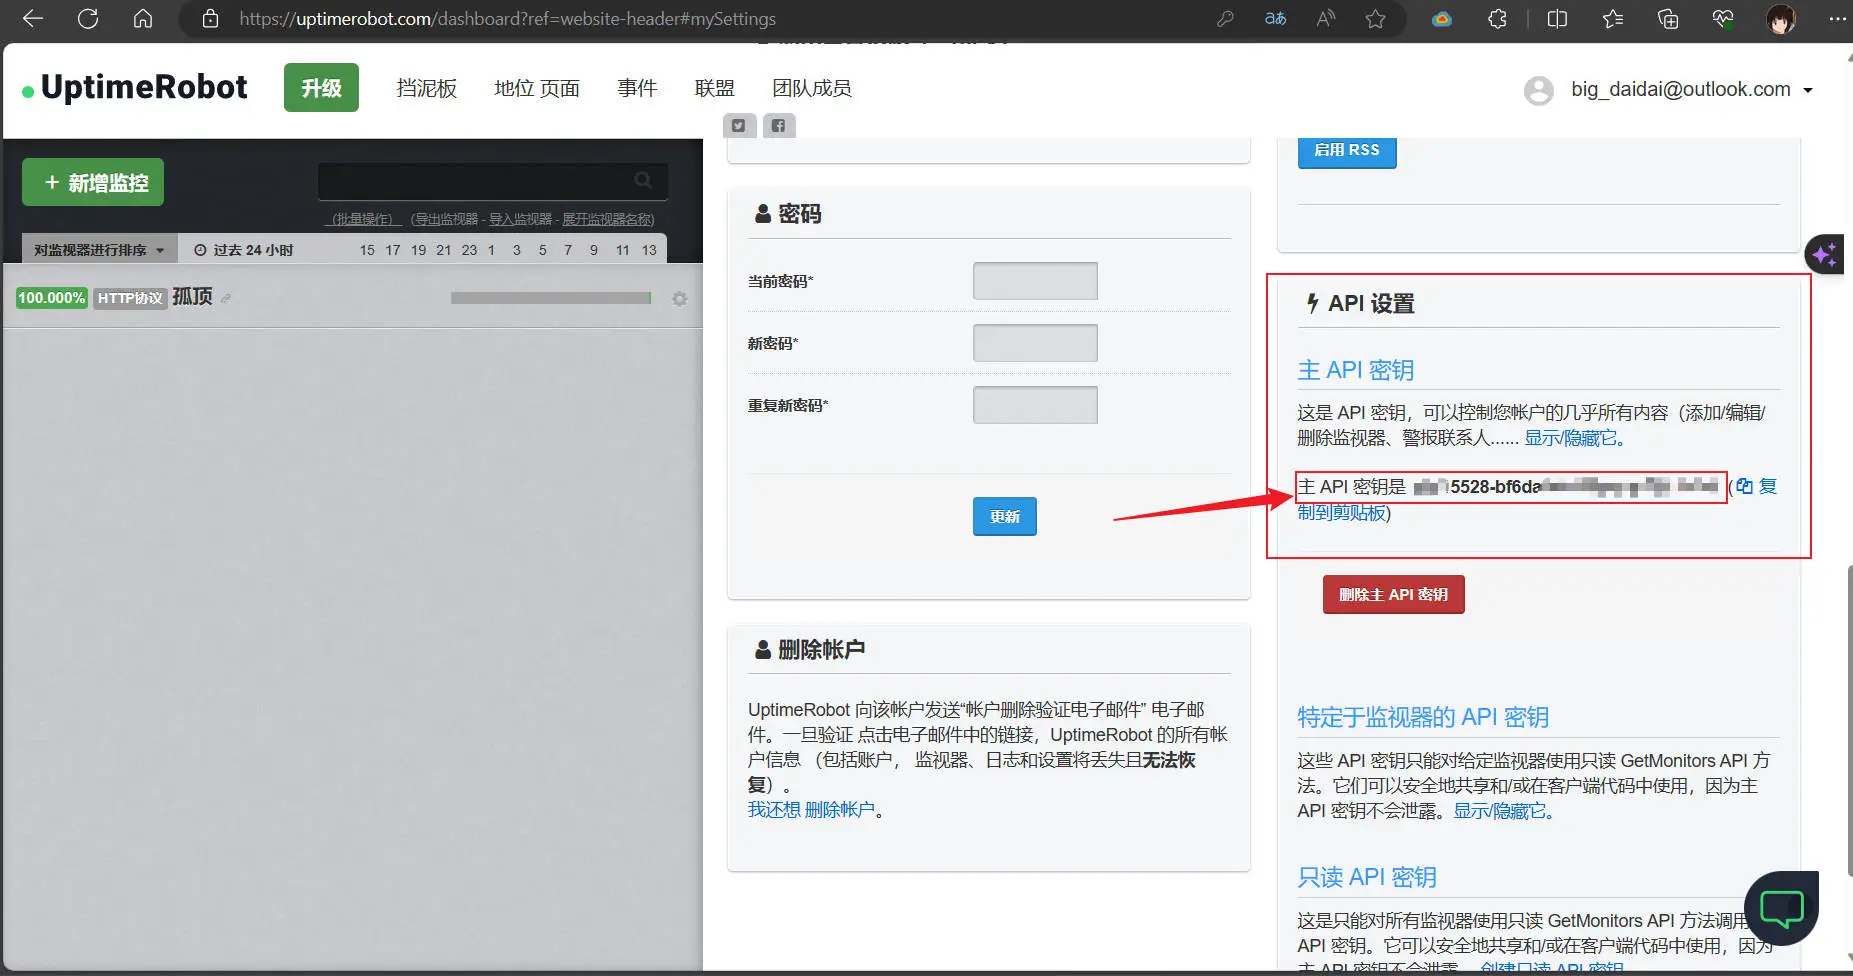Click the Facebook share icon
Screen dimensions: 1853x976
click(778, 126)
